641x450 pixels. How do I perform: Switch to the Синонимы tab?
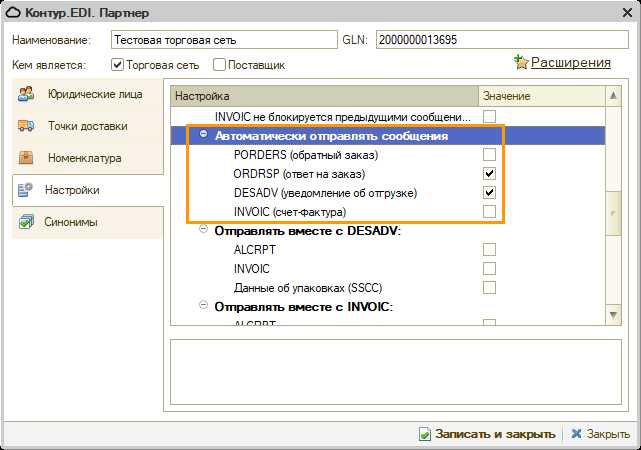[88, 222]
